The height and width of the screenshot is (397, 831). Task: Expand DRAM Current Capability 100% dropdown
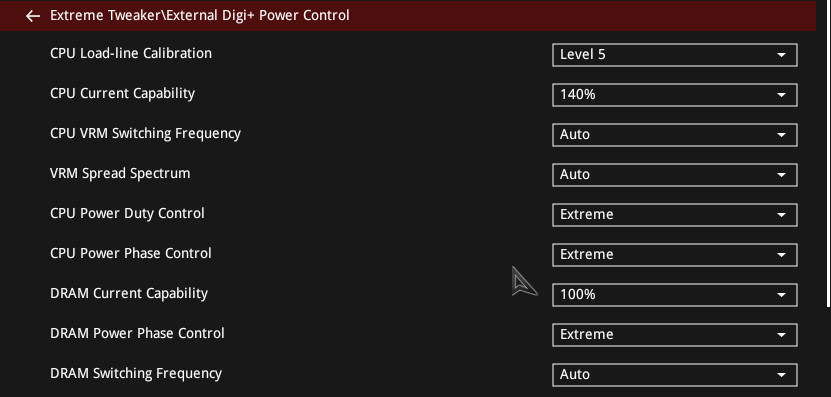(x=675, y=295)
